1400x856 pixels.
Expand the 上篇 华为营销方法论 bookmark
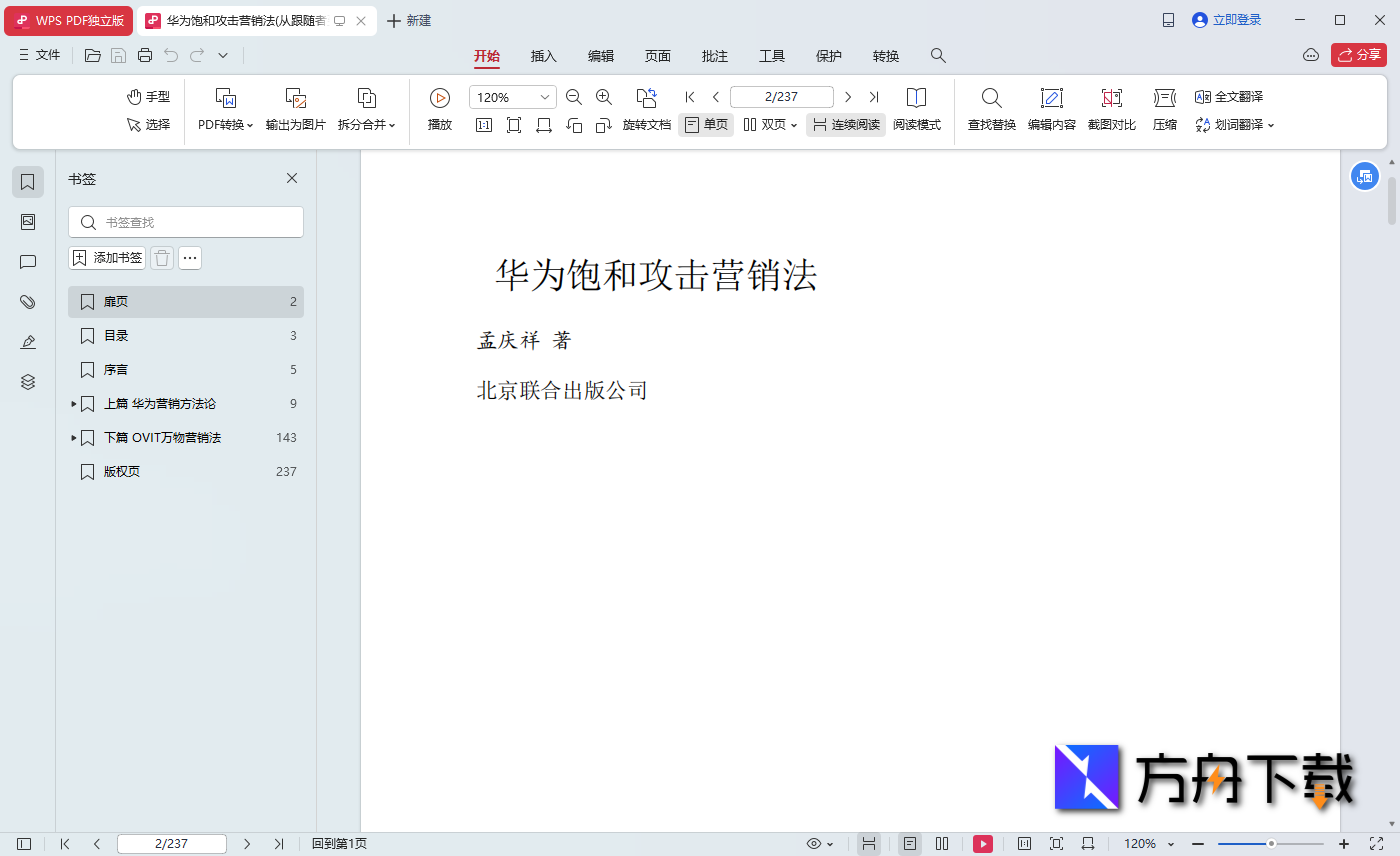pyautogui.click(x=73, y=403)
